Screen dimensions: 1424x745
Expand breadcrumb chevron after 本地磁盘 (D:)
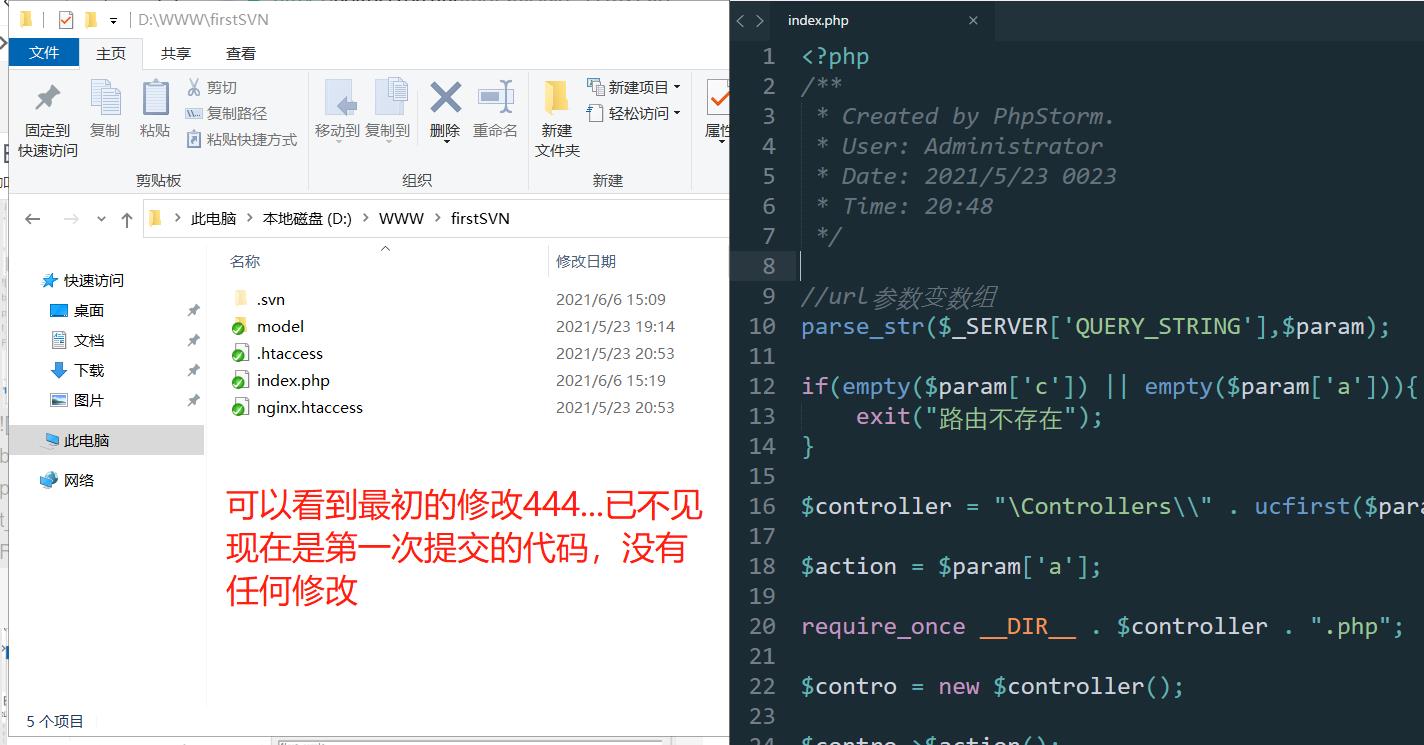click(365, 218)
